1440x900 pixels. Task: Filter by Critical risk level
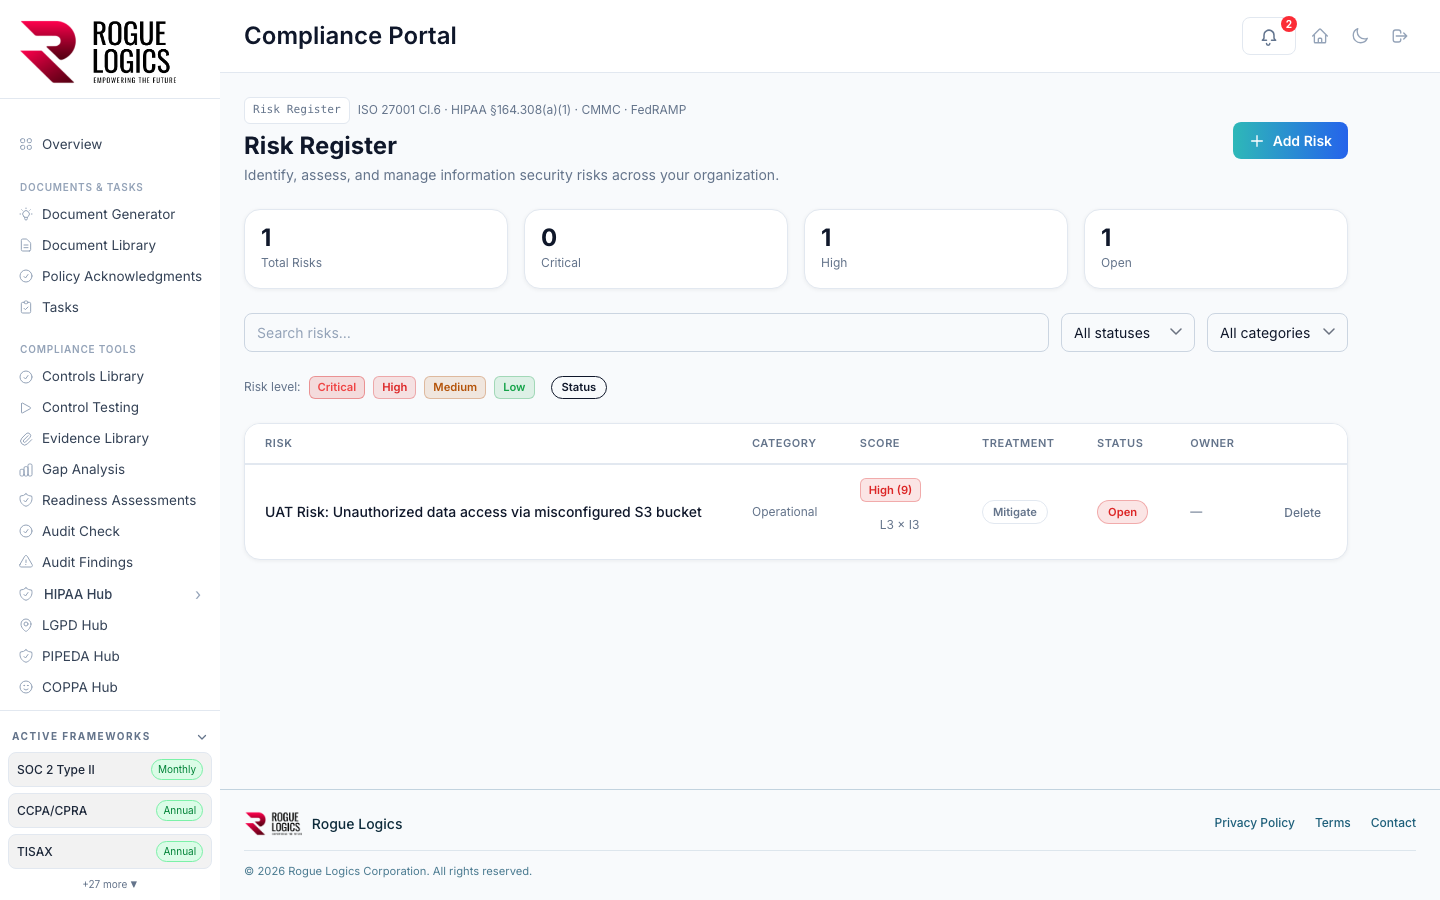[337, 387]
